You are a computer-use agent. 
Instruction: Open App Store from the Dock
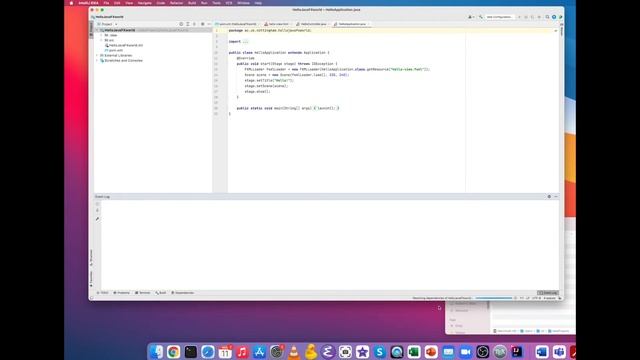(x=259, y=352)
